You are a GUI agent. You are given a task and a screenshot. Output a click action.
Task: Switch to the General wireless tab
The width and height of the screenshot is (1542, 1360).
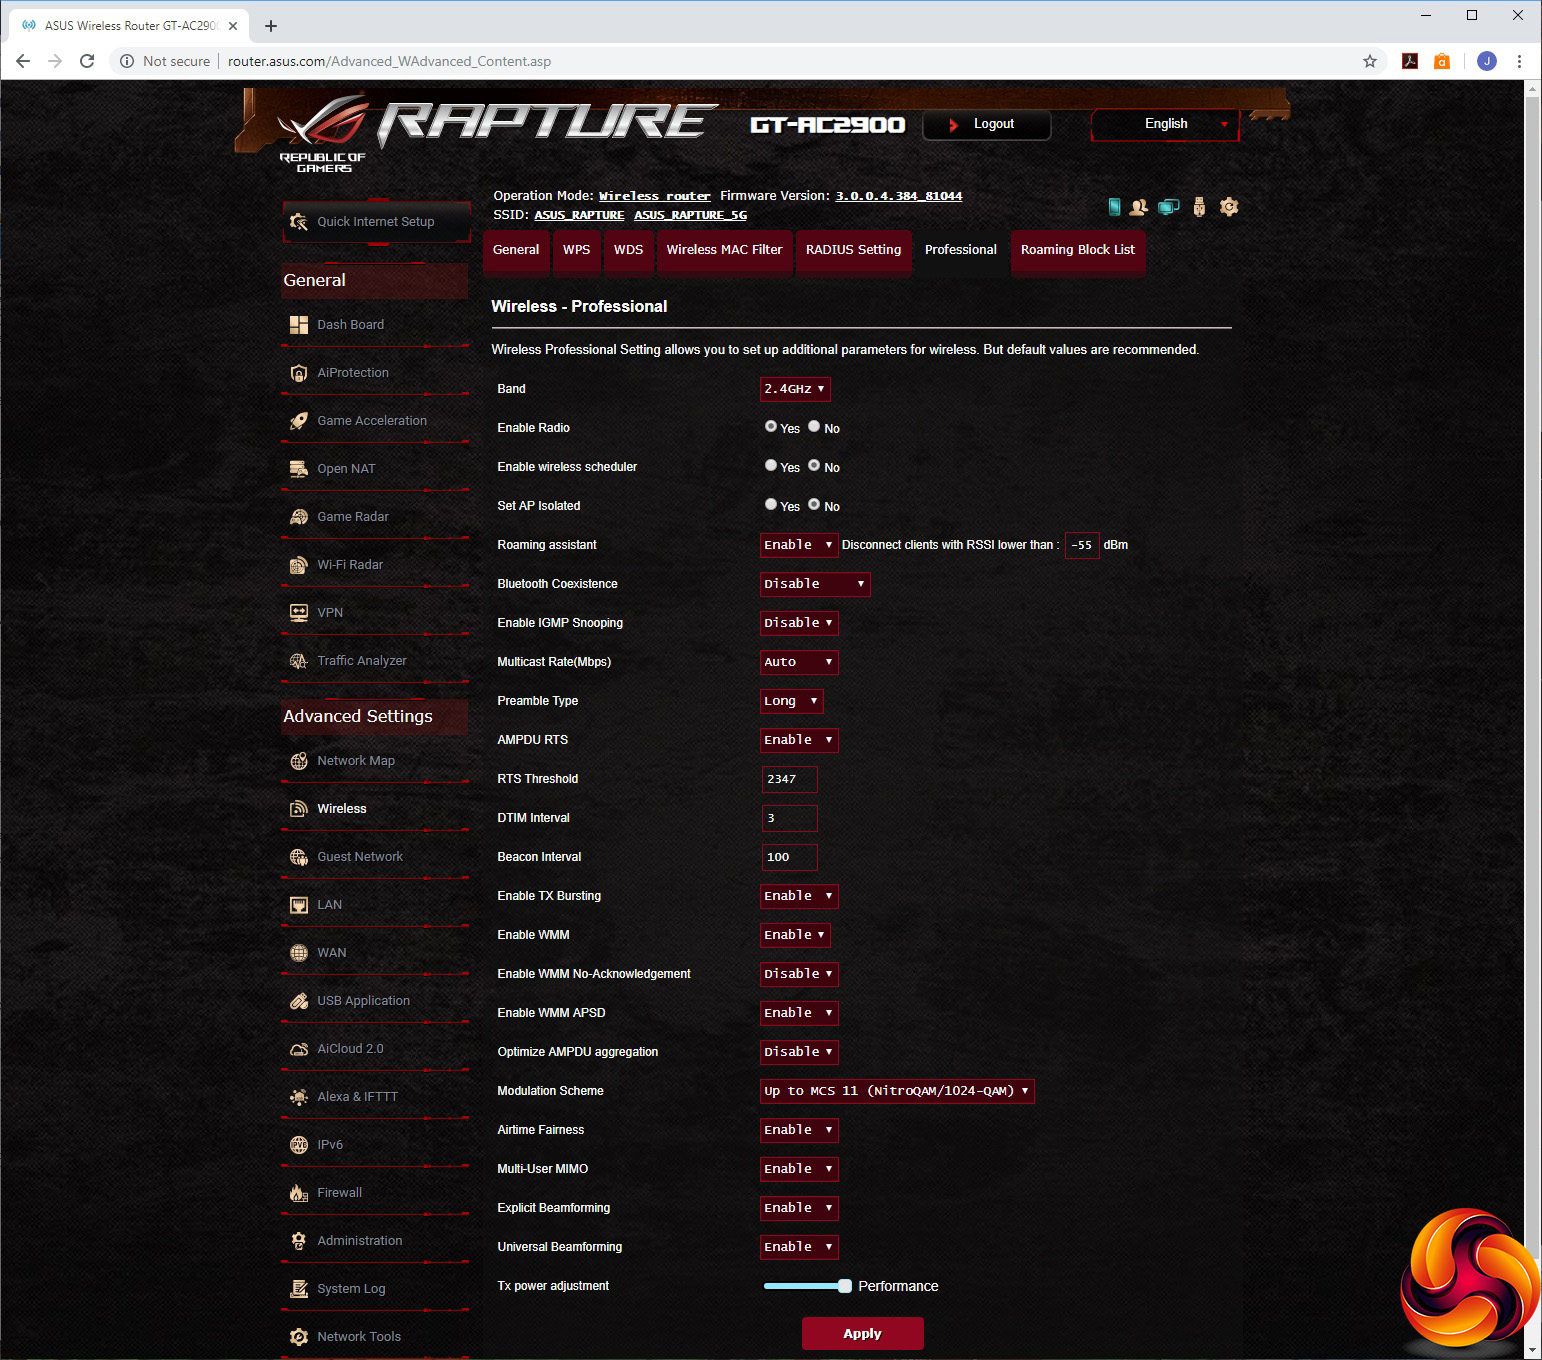(x=516, y=251)
